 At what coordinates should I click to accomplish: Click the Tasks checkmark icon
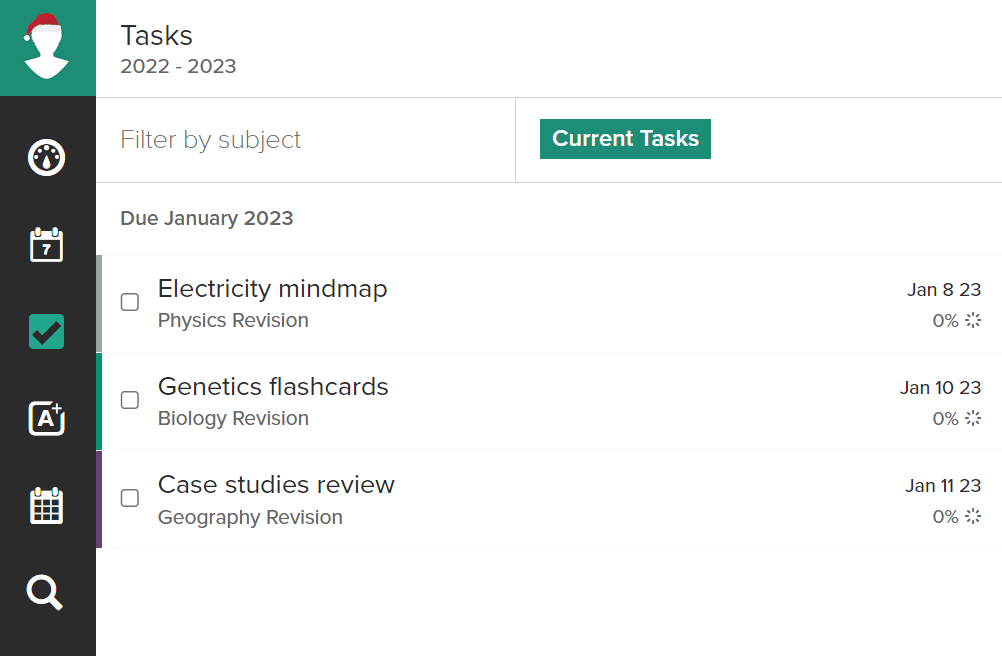pyautogui.click(x=46, y=331)
